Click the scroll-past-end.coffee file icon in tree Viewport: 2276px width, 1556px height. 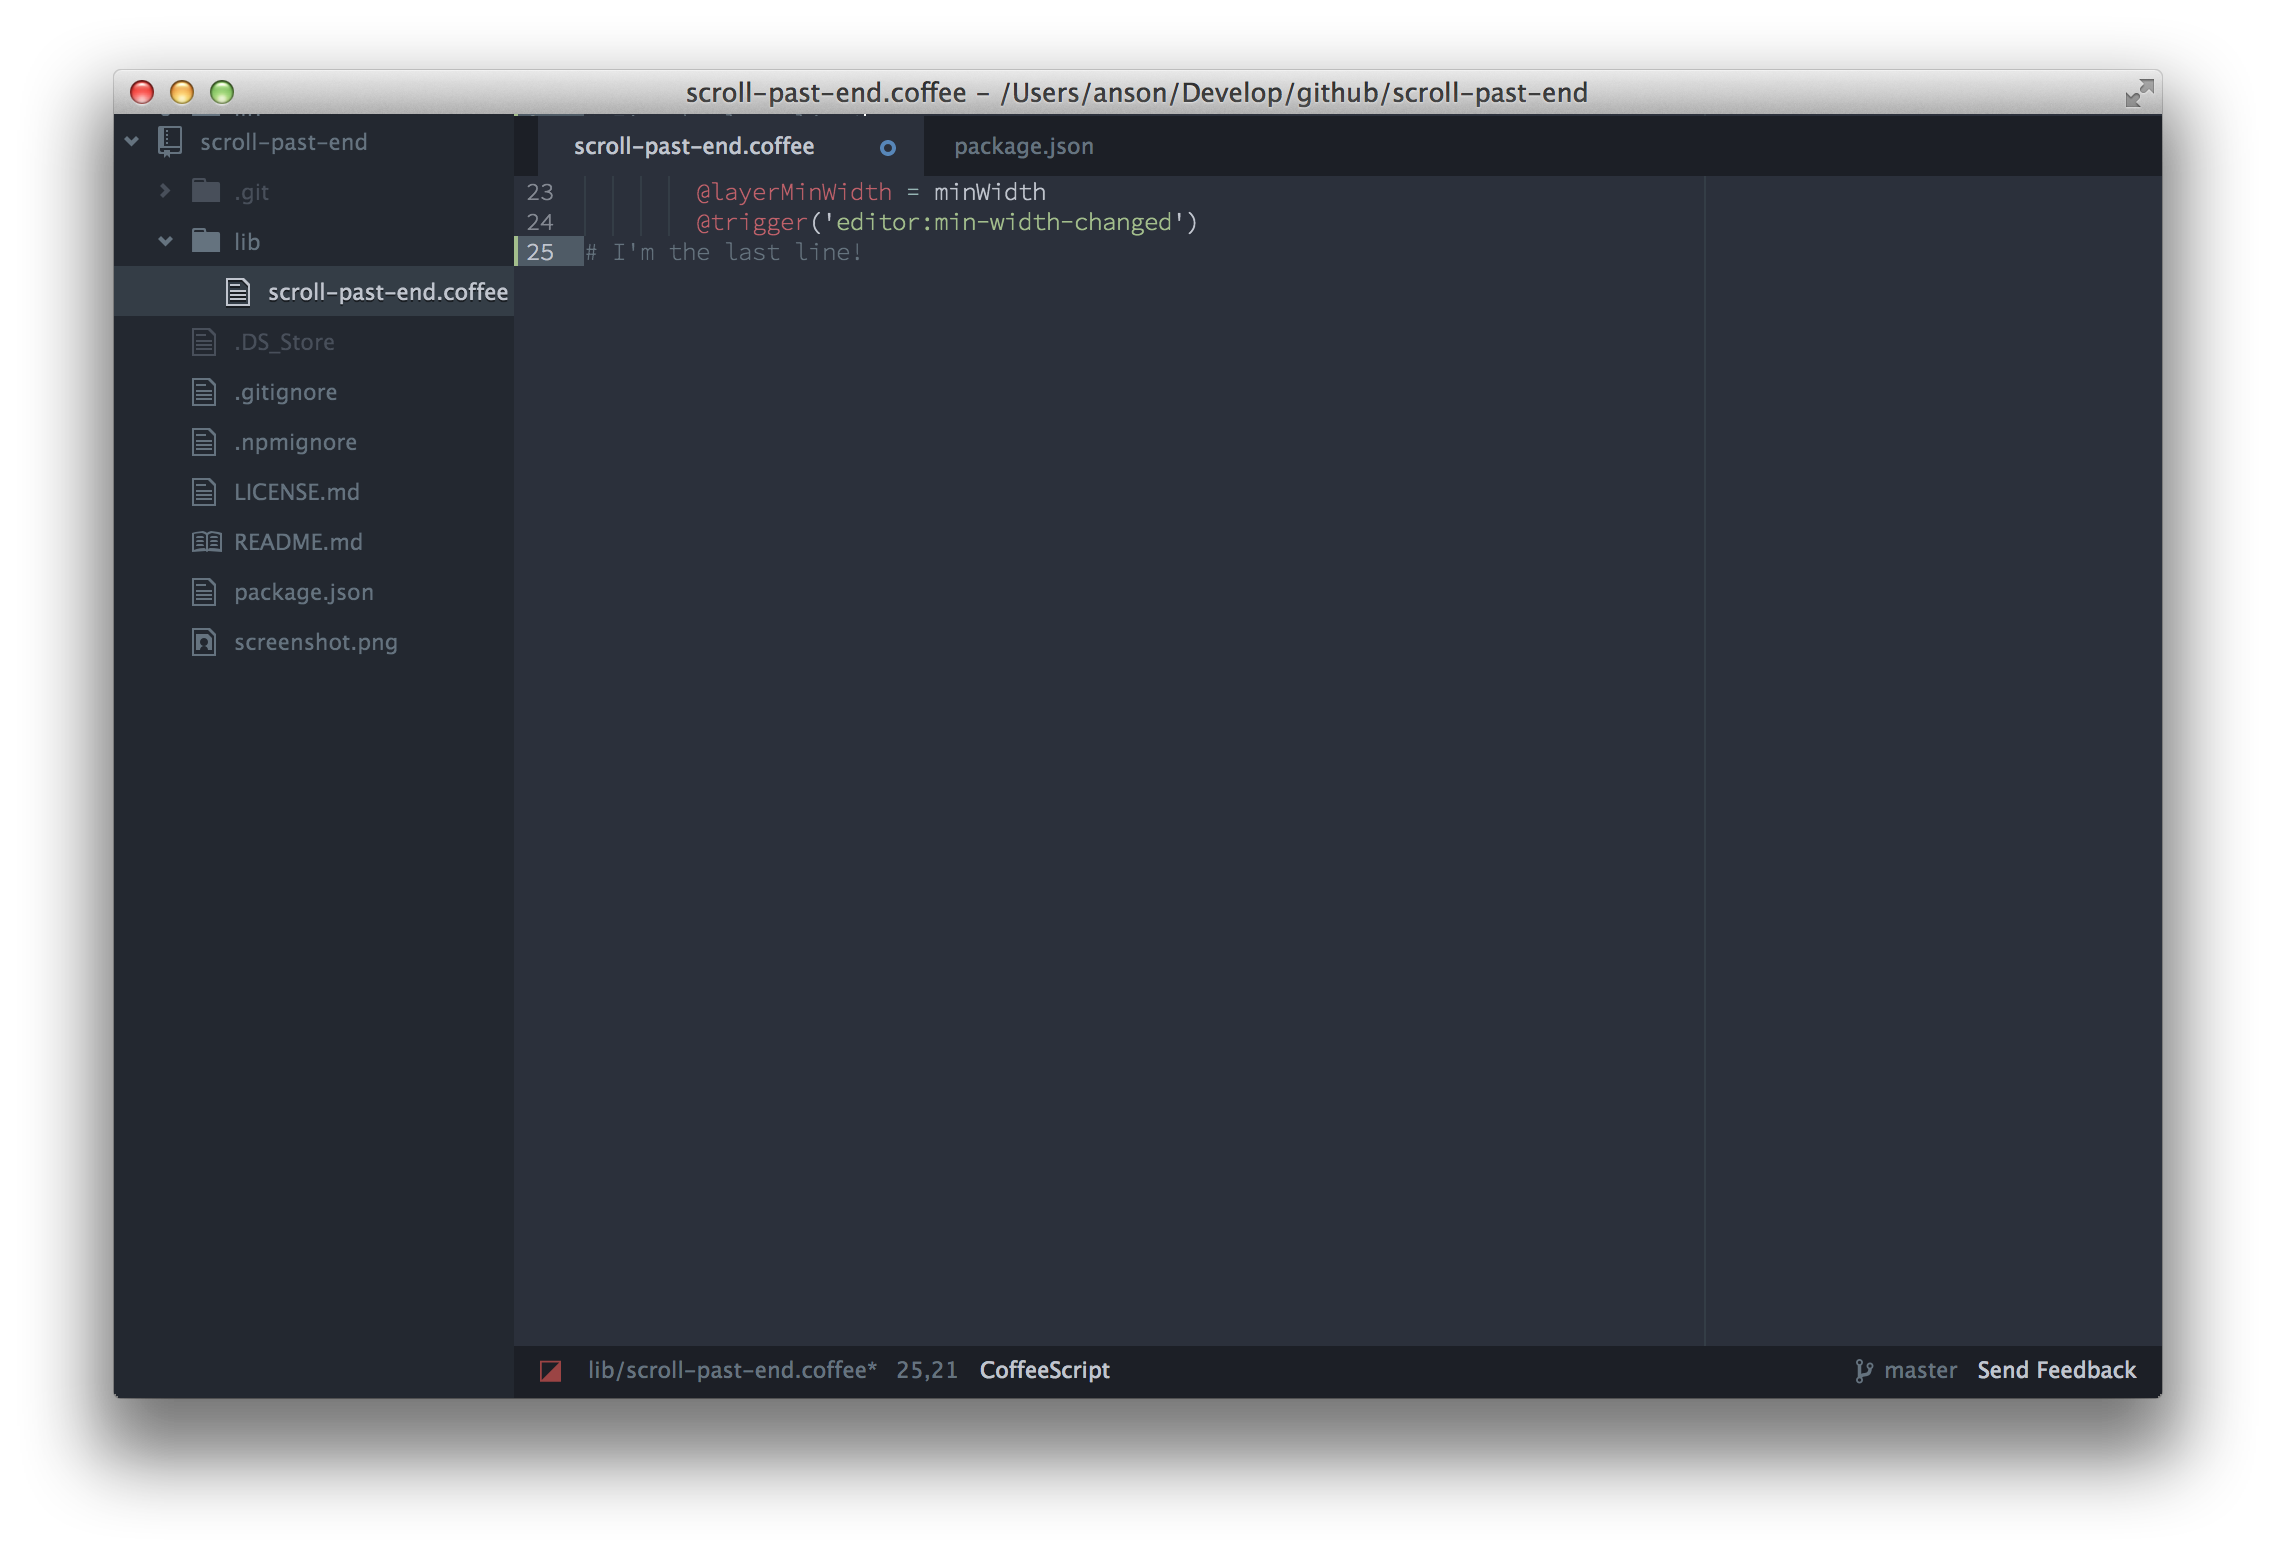tap(238, 291)
